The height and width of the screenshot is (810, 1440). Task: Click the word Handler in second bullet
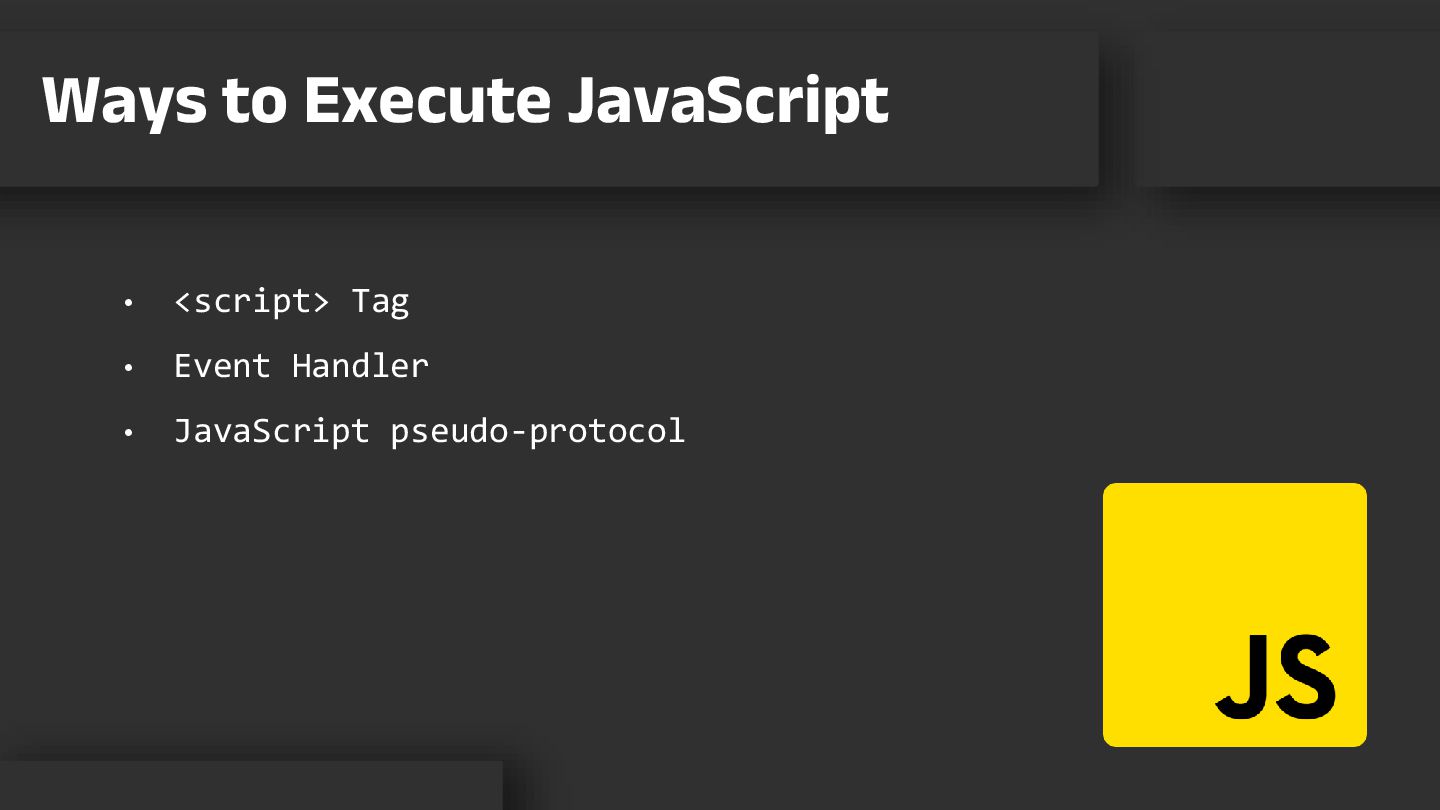[360, 366]
